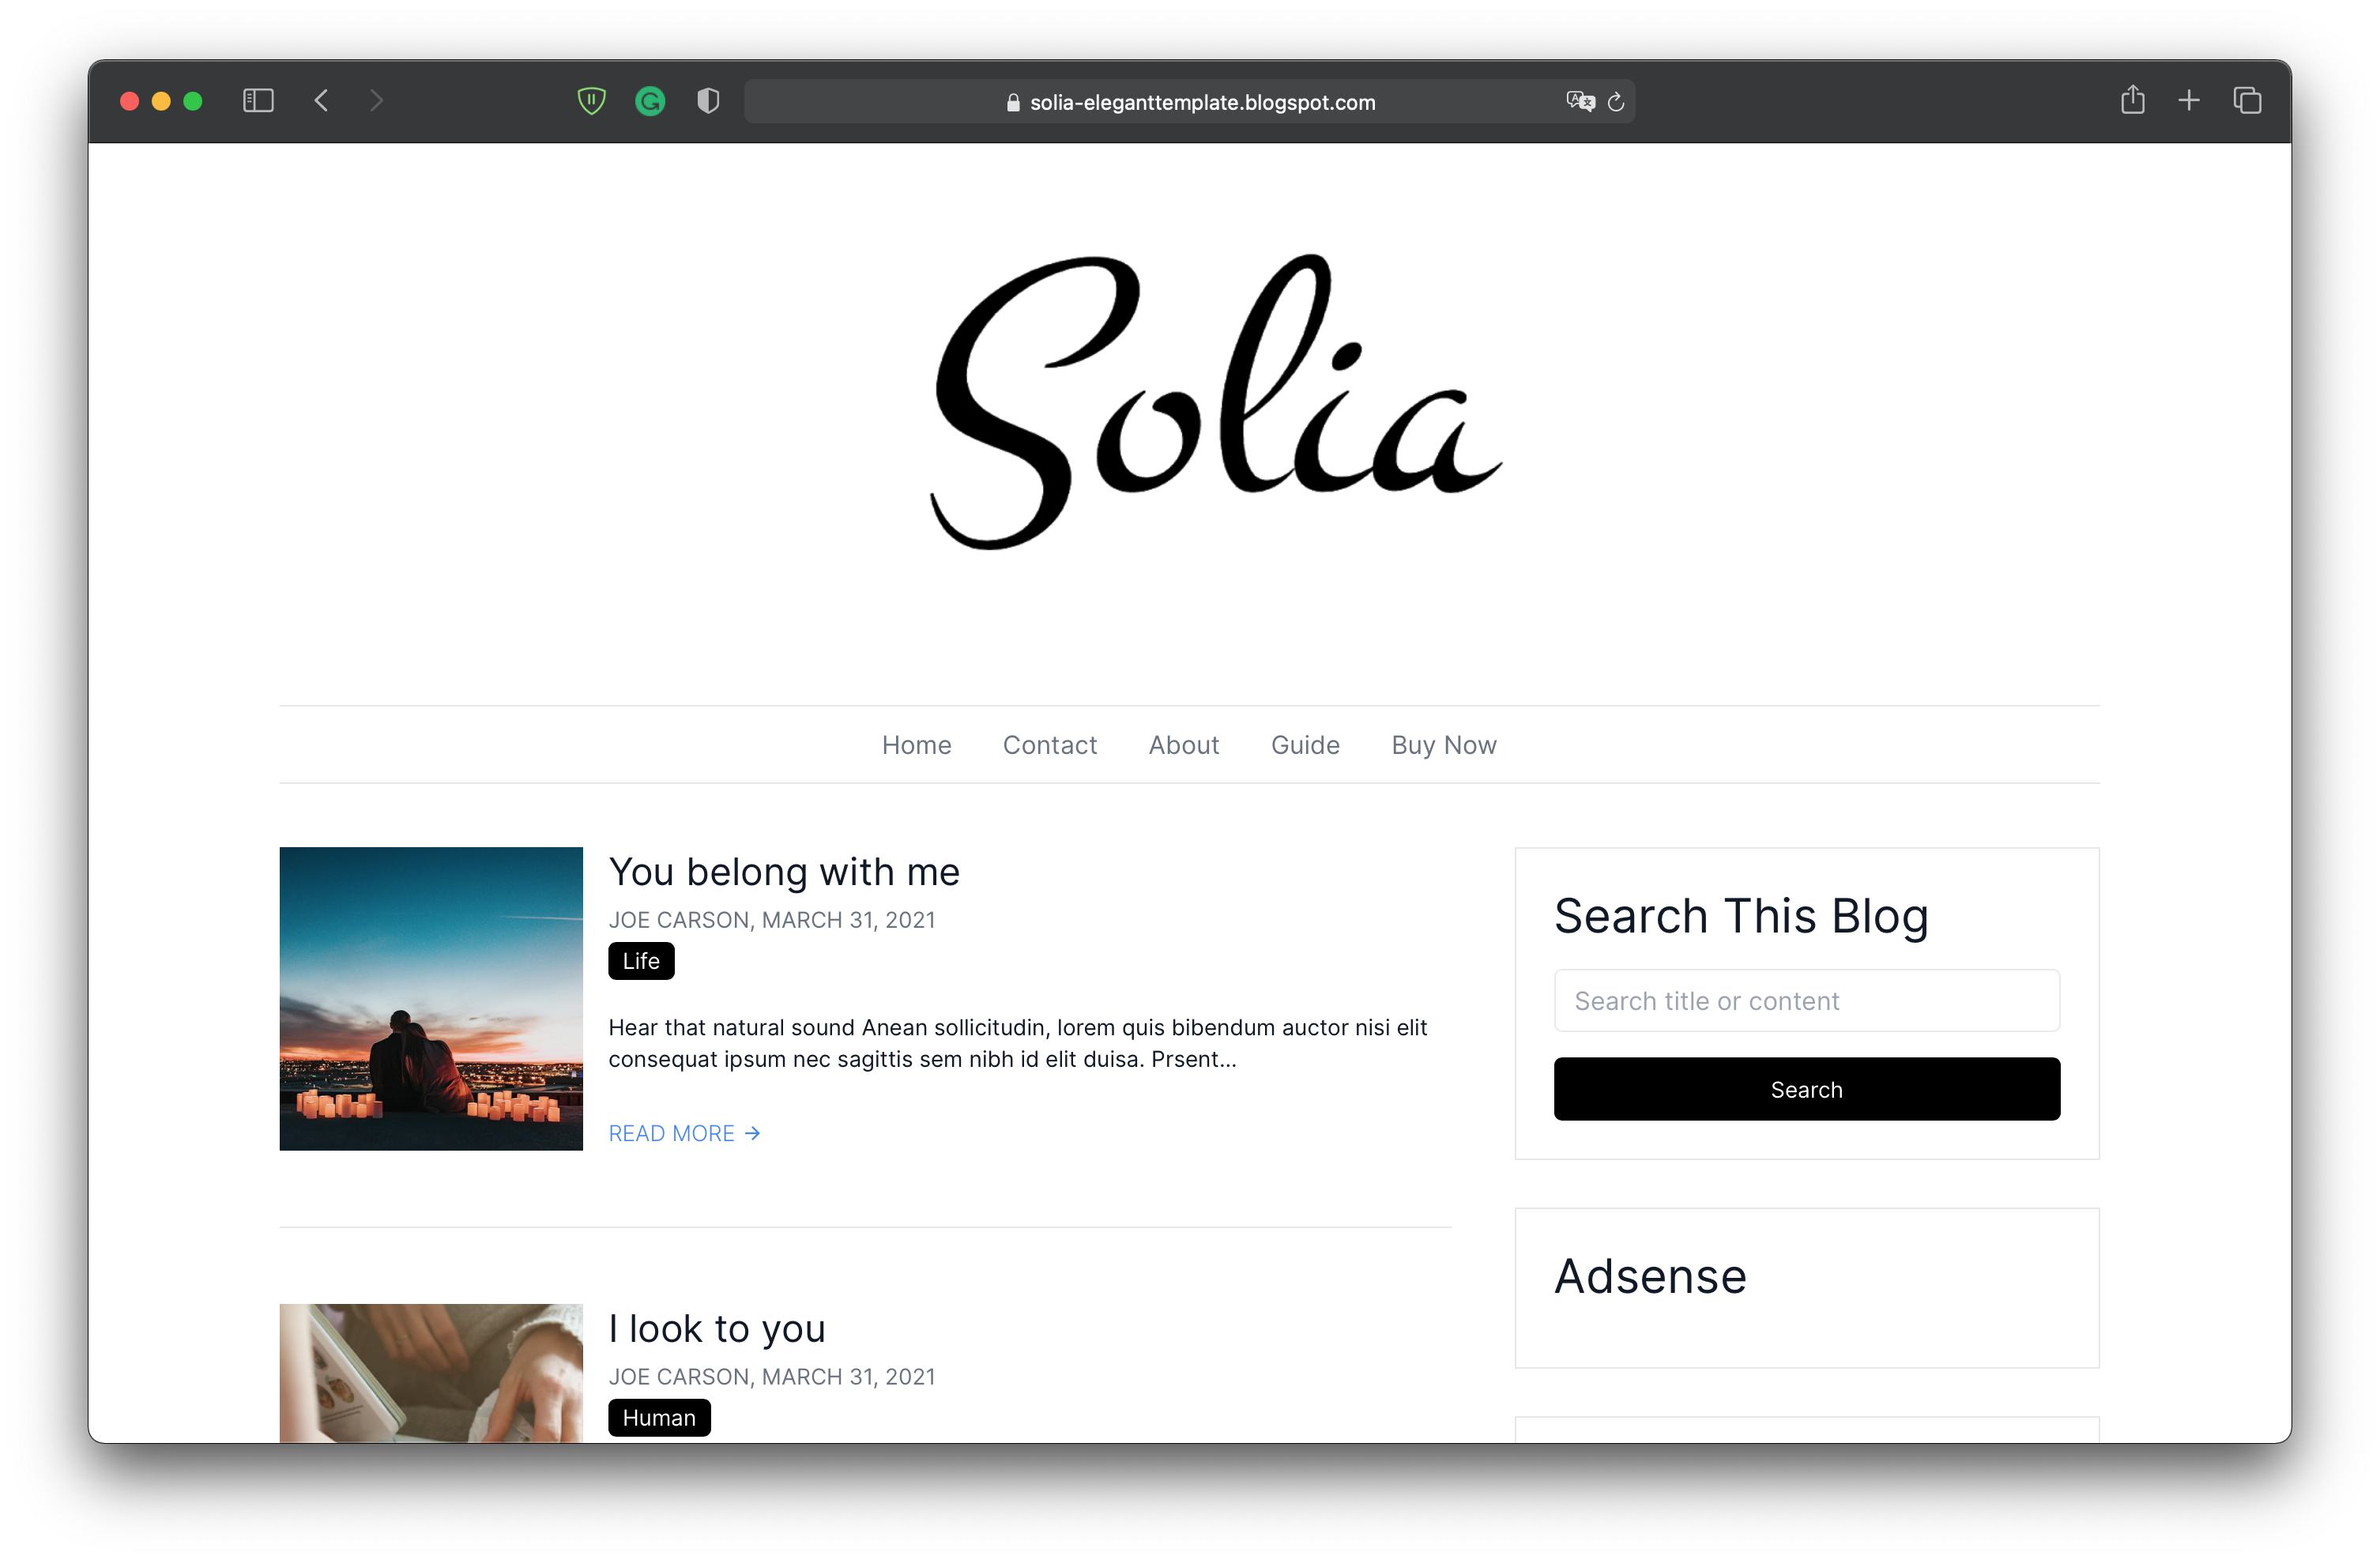Click the black Search button
The width and height of the screenshot is (2380, 1560).
point(1807,1089)
